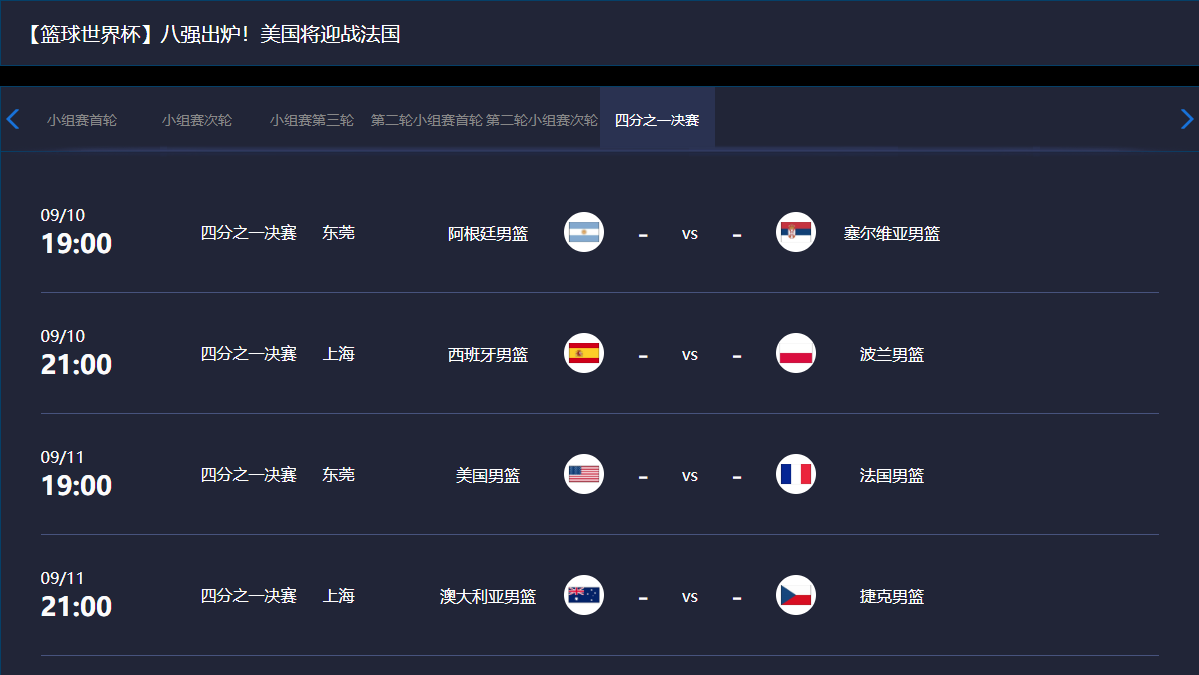
Task: Open the 小组赛第三轮 tab
Action: click(311, 120)
